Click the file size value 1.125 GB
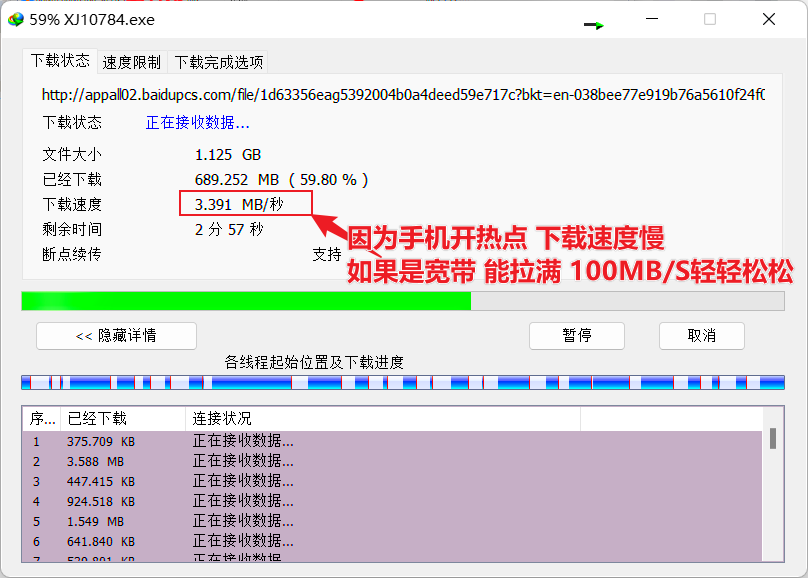The width and height of the screenshot is (808, 578). click(x=228, y=155)
